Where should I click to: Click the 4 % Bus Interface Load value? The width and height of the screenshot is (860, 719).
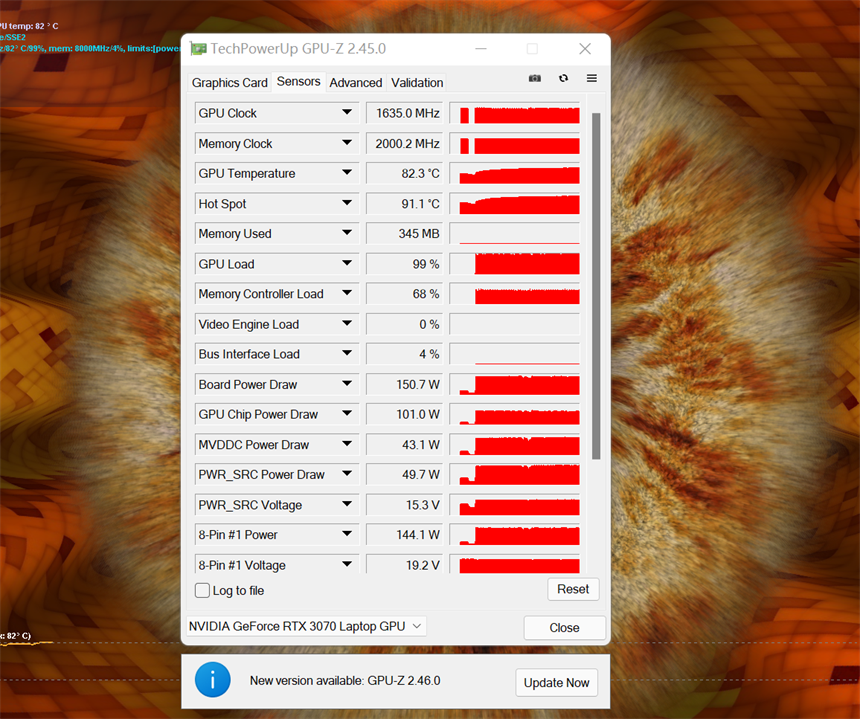click(x=405, y=354)
